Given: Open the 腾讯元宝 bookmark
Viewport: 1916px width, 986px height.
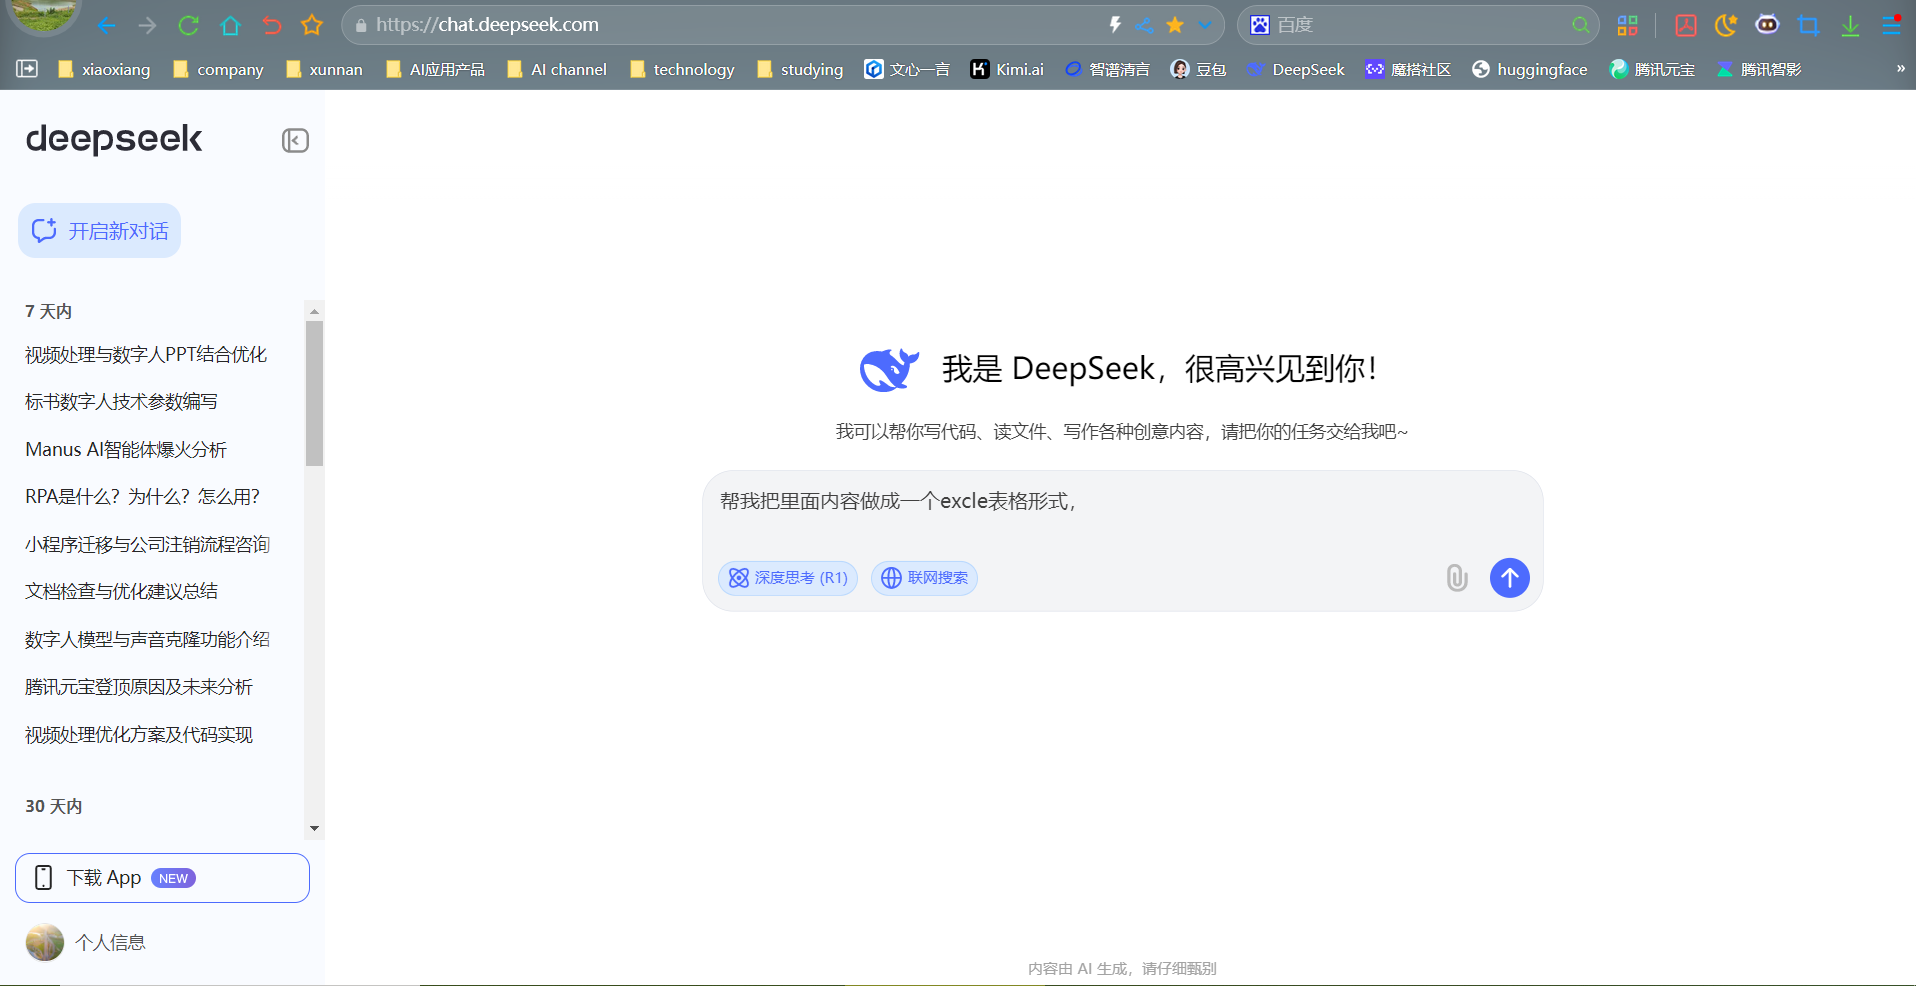Looking at the screenshot, I should tap(1652, 69).
